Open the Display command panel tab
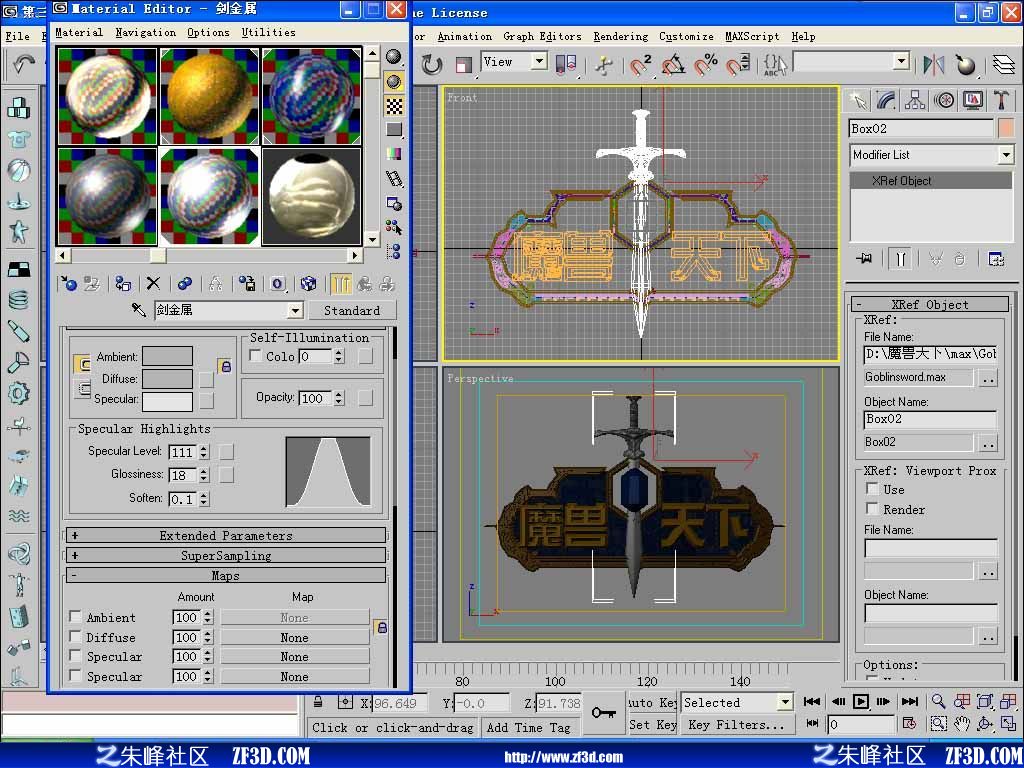 (x=973, y=100)
